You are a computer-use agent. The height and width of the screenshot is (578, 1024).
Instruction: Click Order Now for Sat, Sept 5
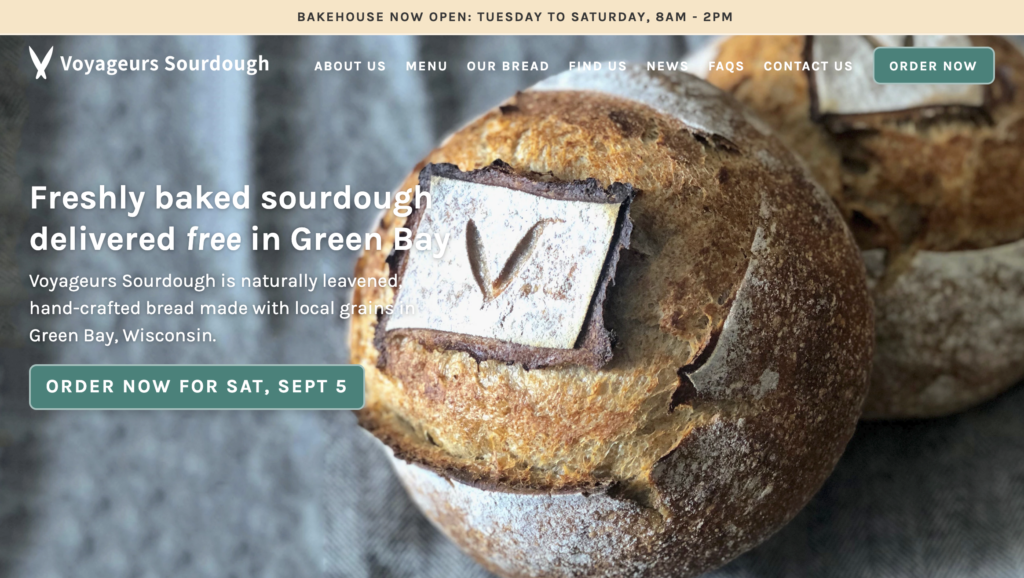pos(197,387)
